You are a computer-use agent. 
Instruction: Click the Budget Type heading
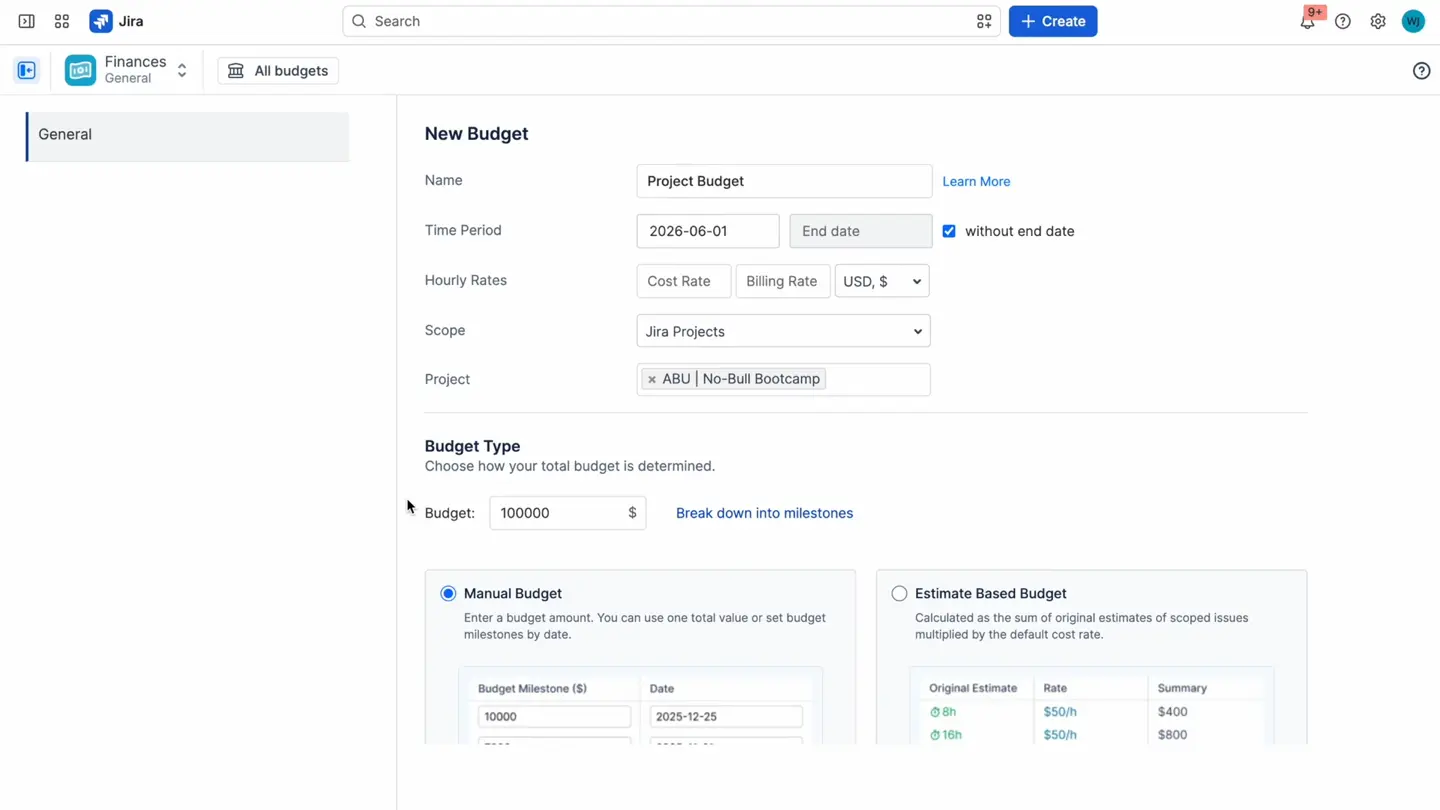[472, 446]
